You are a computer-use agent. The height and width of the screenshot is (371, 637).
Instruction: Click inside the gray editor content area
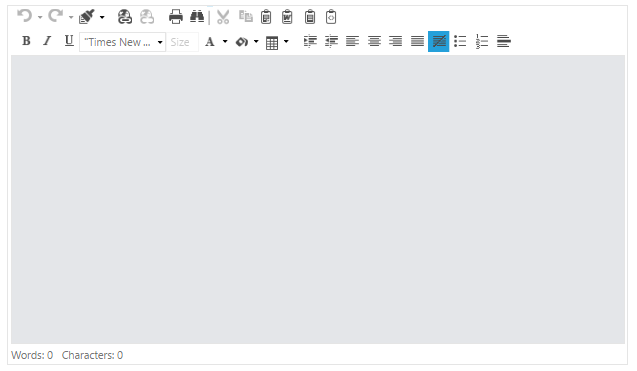point(318,199)
